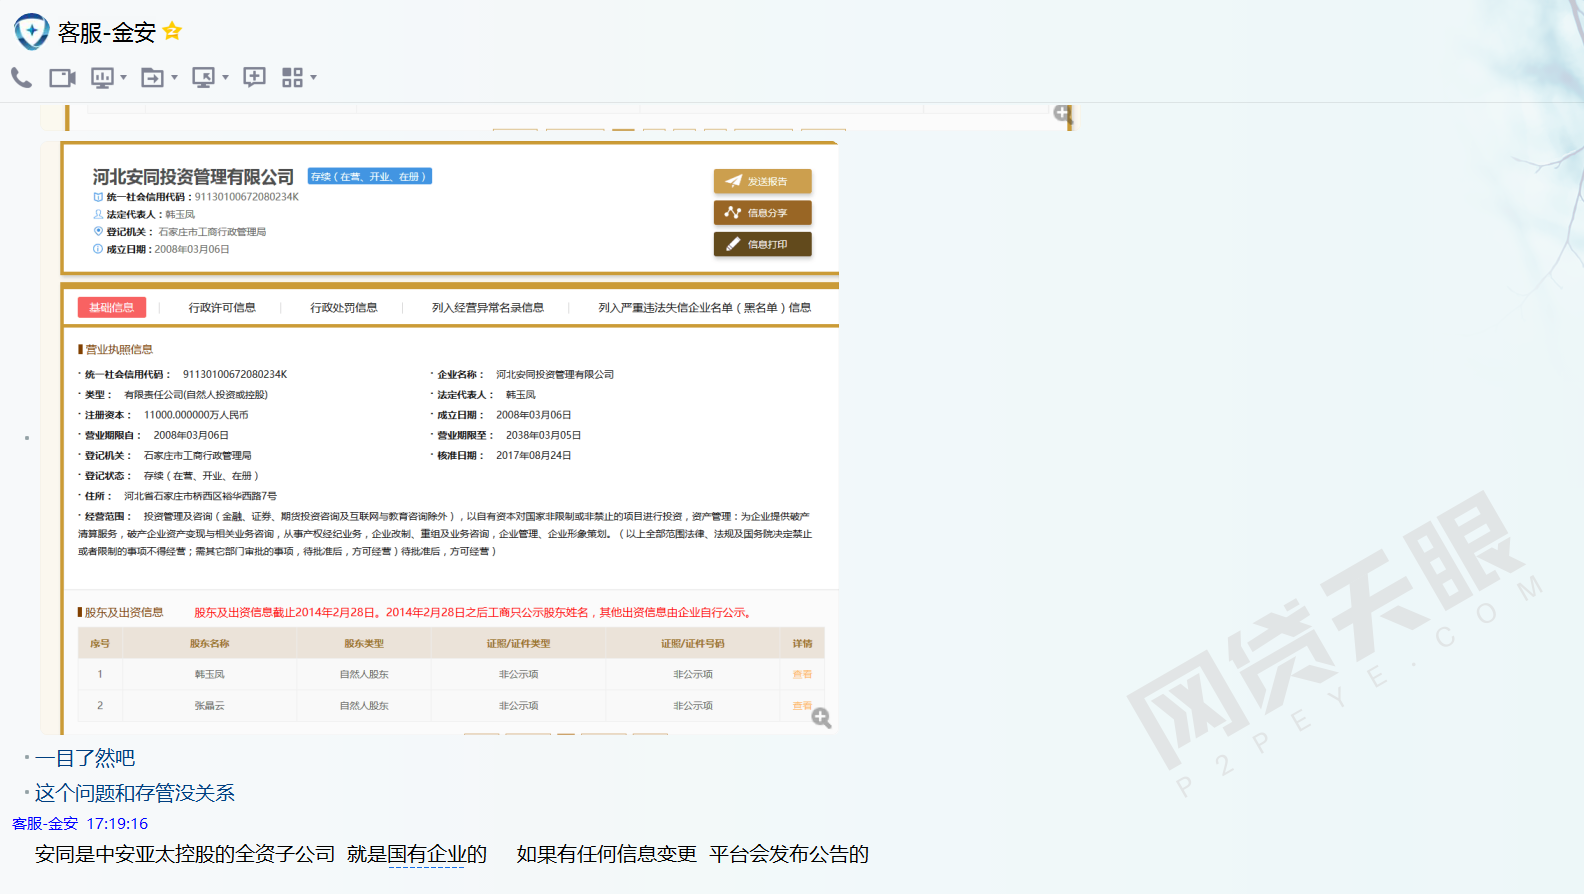Click the 证照/证件号码 column header

693,643
